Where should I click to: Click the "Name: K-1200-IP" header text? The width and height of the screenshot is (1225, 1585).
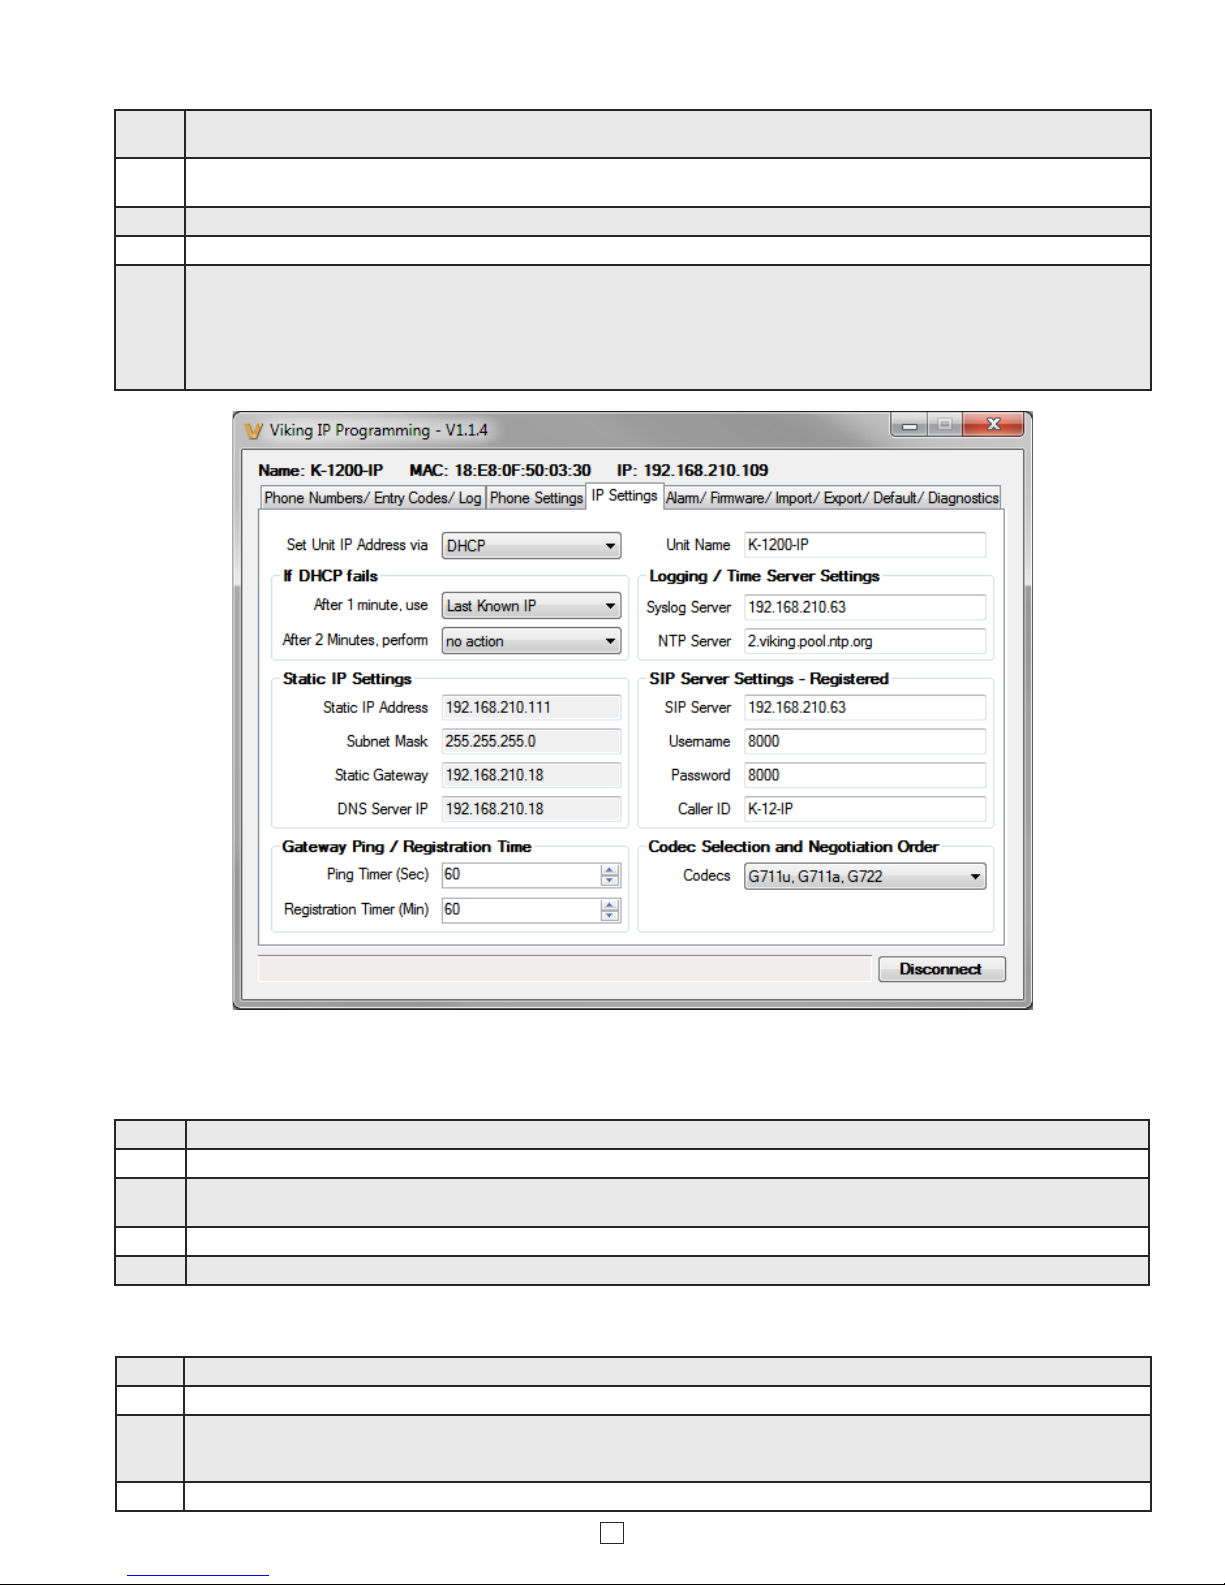click(321, 470)
